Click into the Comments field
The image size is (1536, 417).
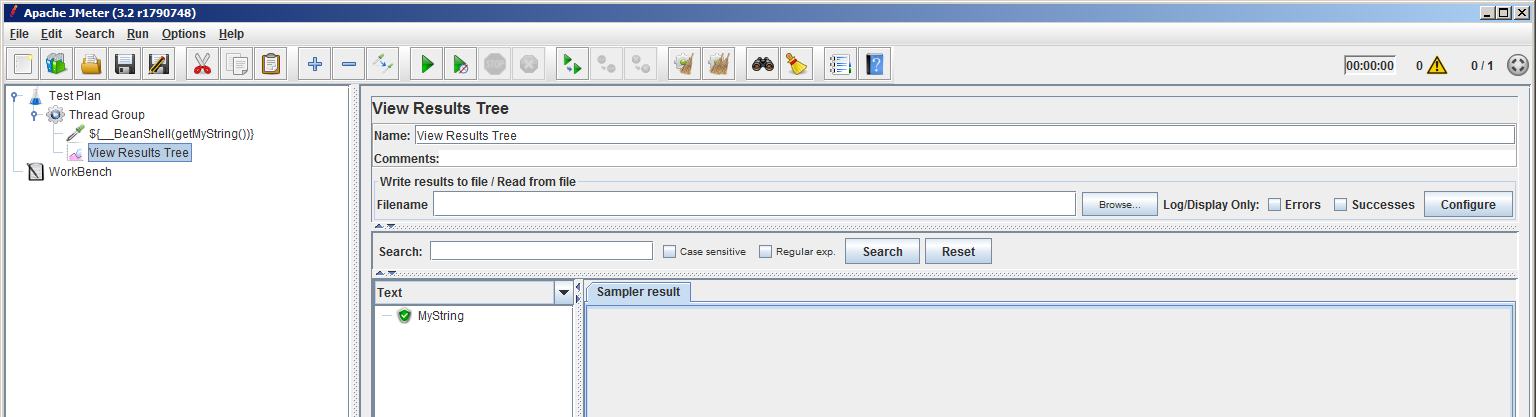(978, 158)
